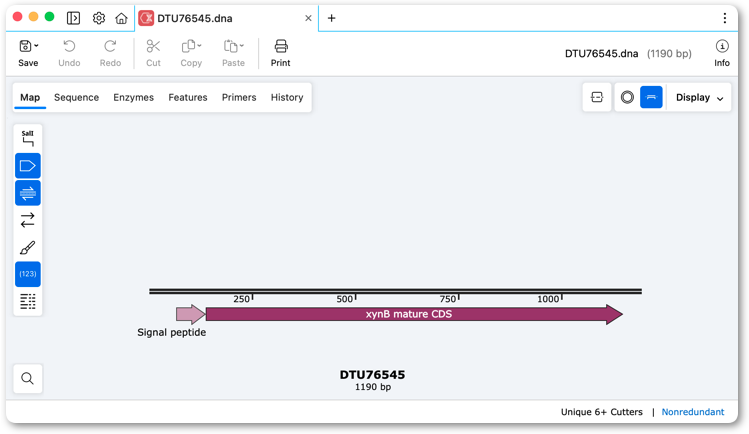
Task: Click the 250 ruler position marker
Action: 241,299
